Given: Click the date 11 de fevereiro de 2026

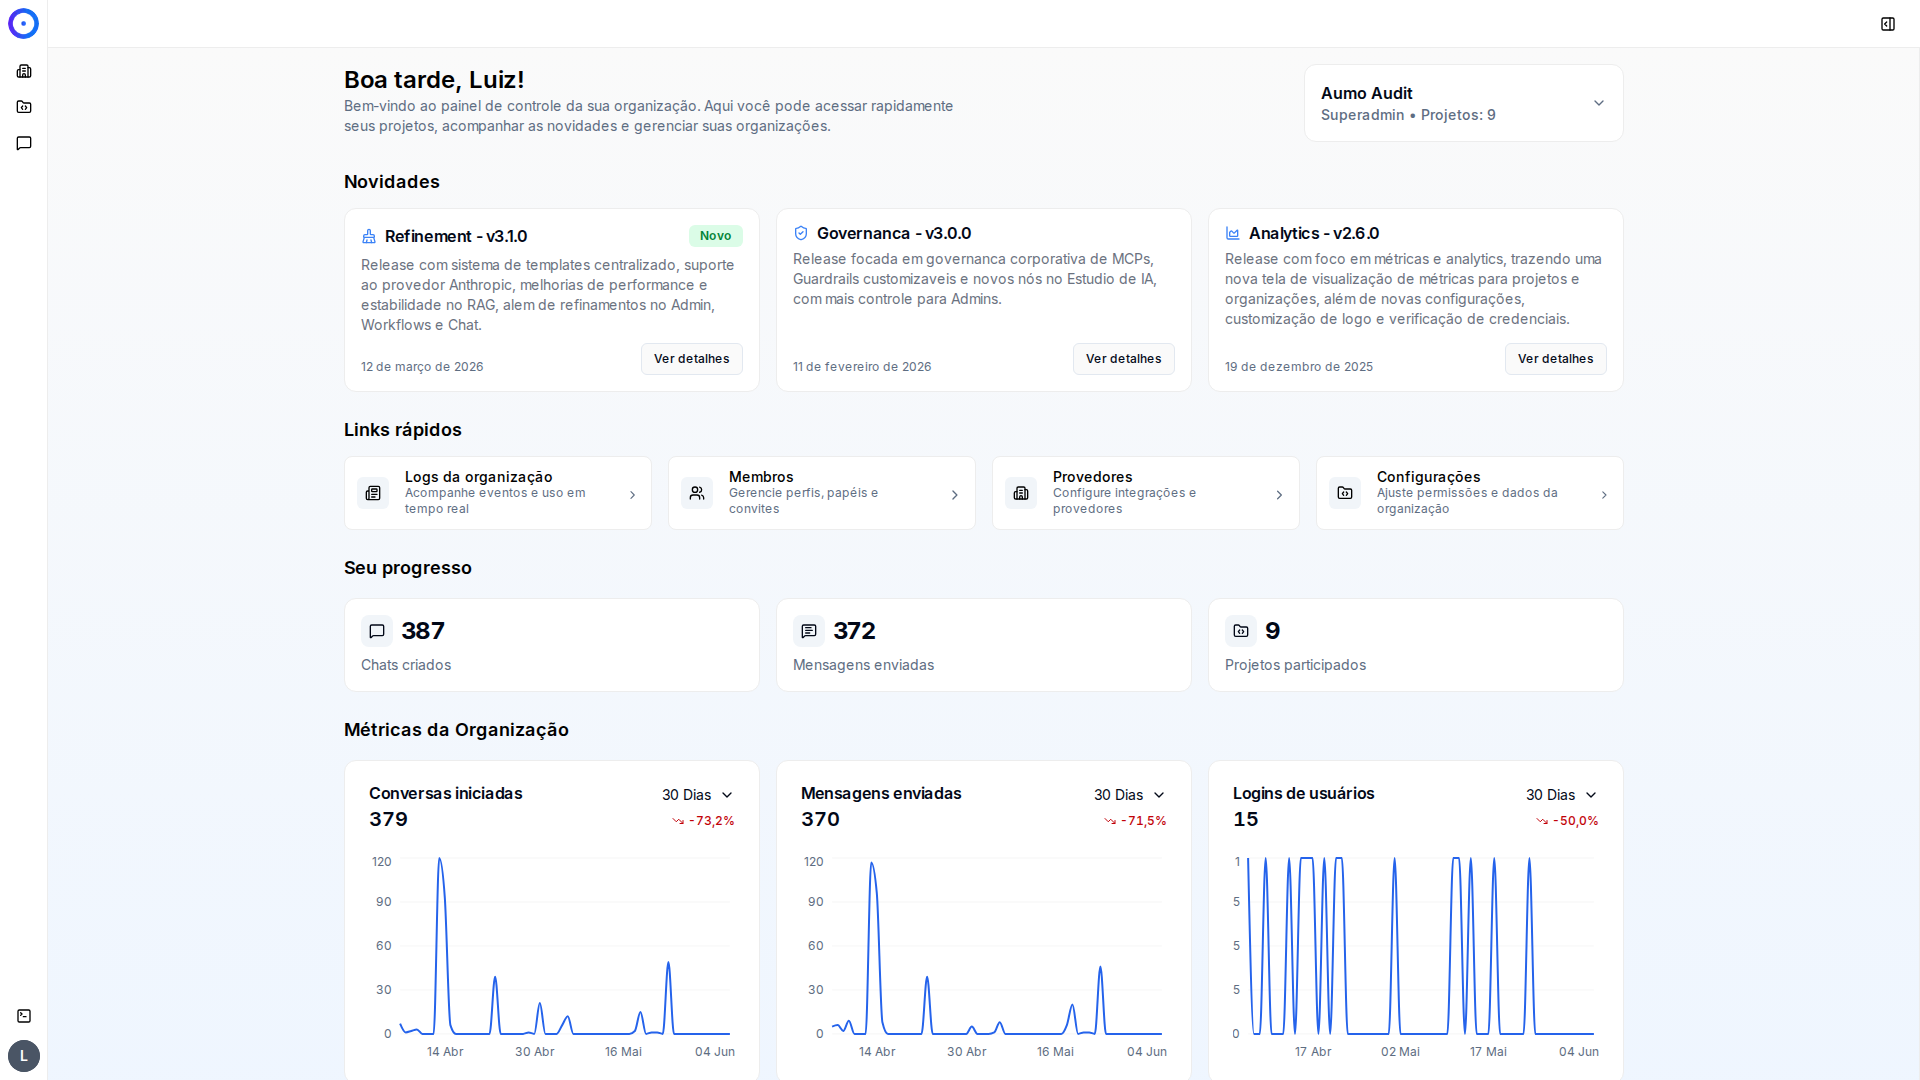Looking at the screenshot, I should coord(862,367).
